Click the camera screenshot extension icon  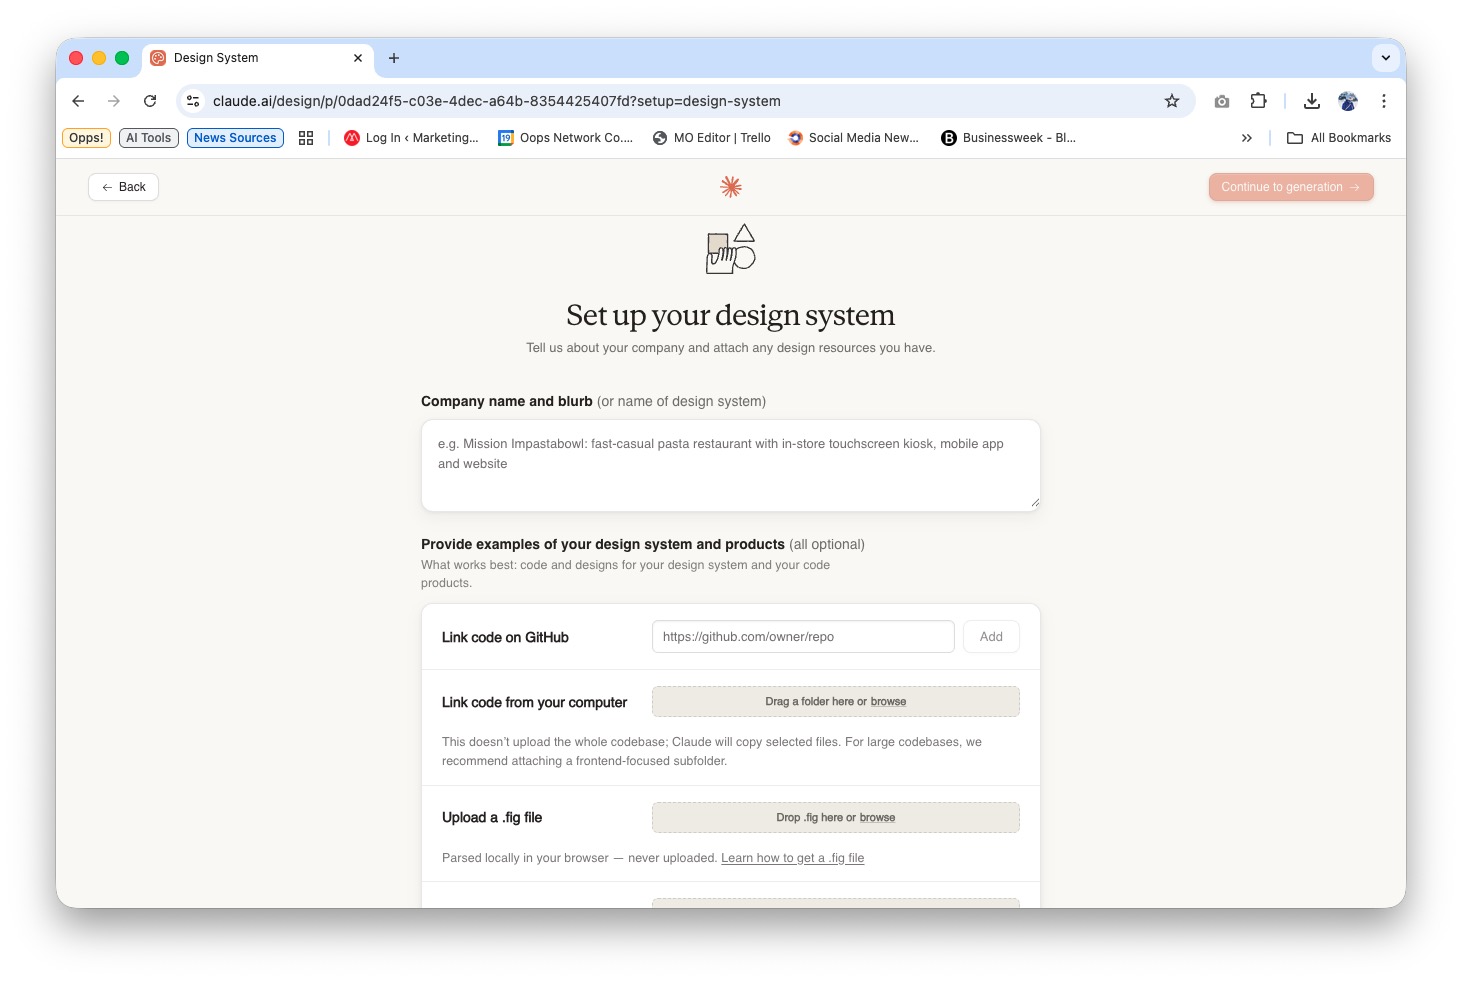1222,101
